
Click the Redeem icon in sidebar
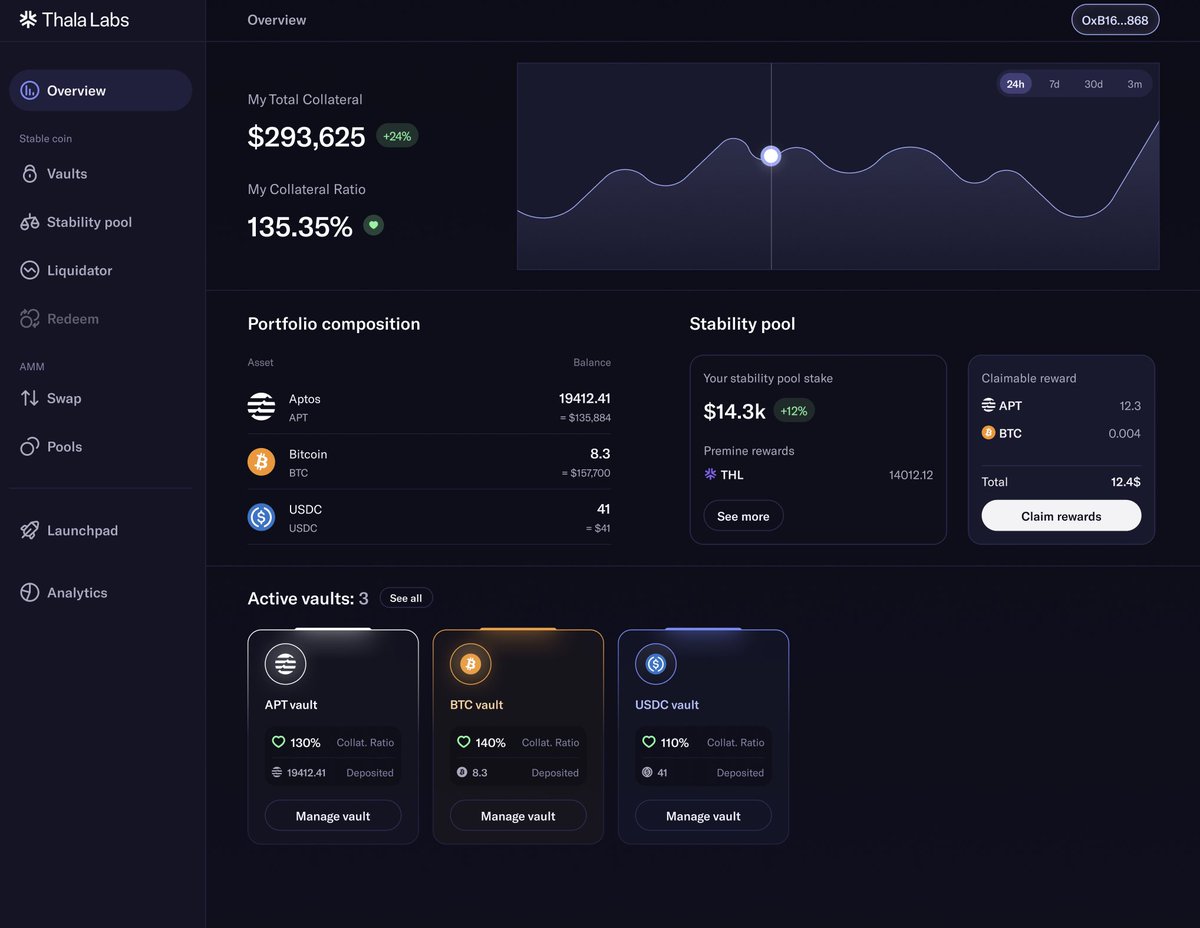click(x=30, y=319)
